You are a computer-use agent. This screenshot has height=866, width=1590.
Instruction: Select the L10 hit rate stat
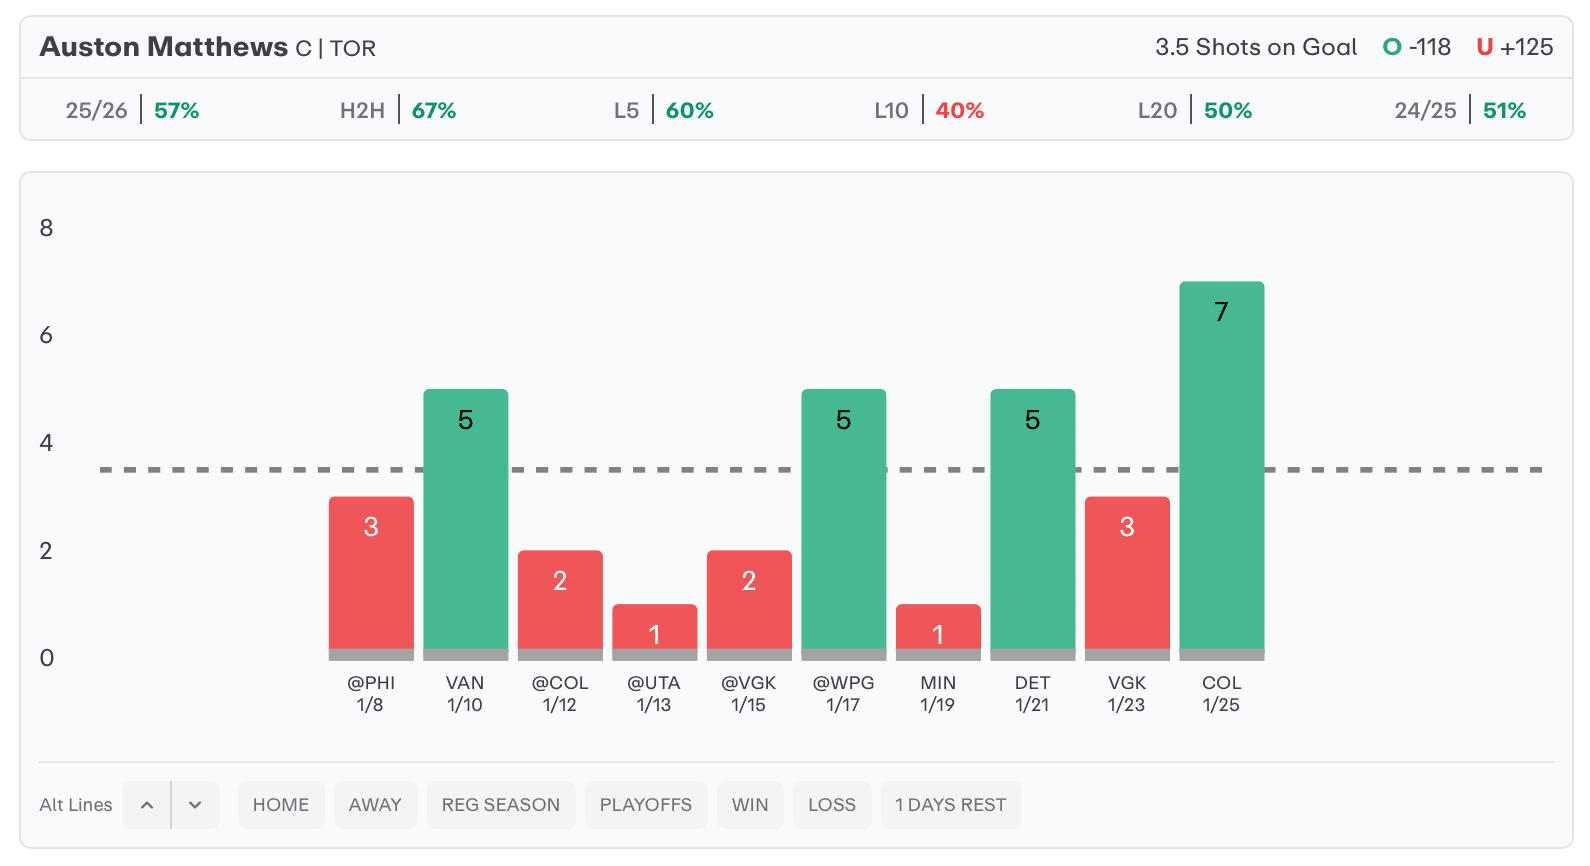(929, 110)
